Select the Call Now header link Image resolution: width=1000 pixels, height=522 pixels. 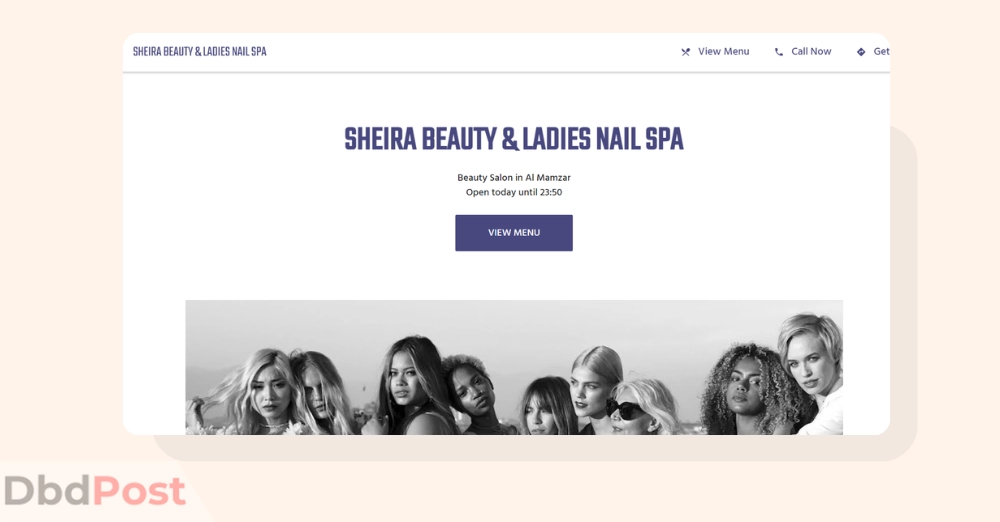[811, 52]
